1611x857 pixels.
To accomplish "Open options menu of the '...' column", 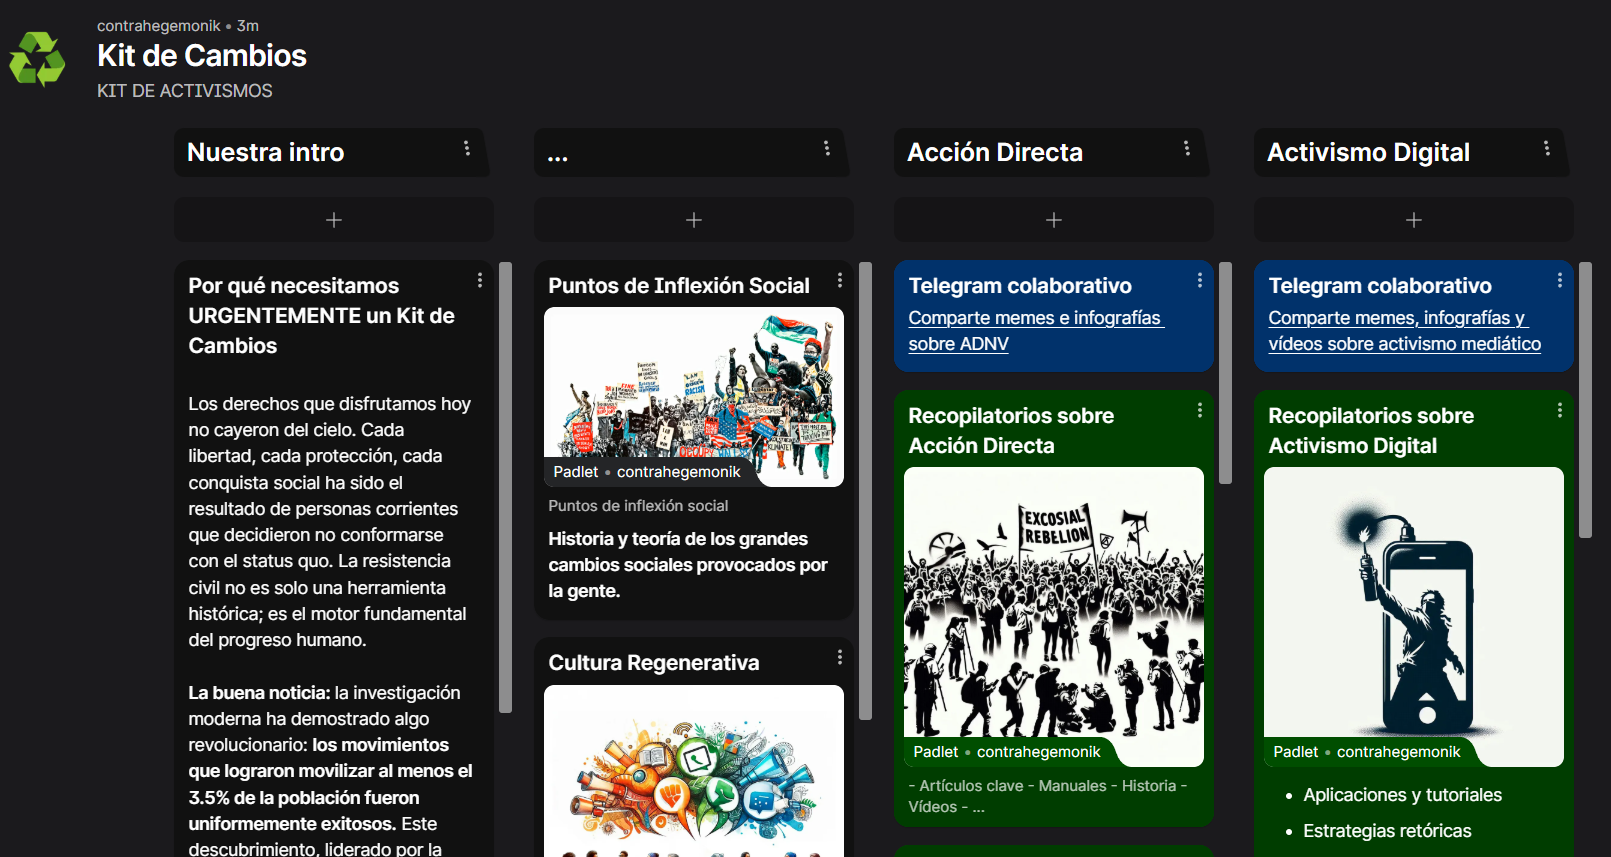I will pos(827,149).
